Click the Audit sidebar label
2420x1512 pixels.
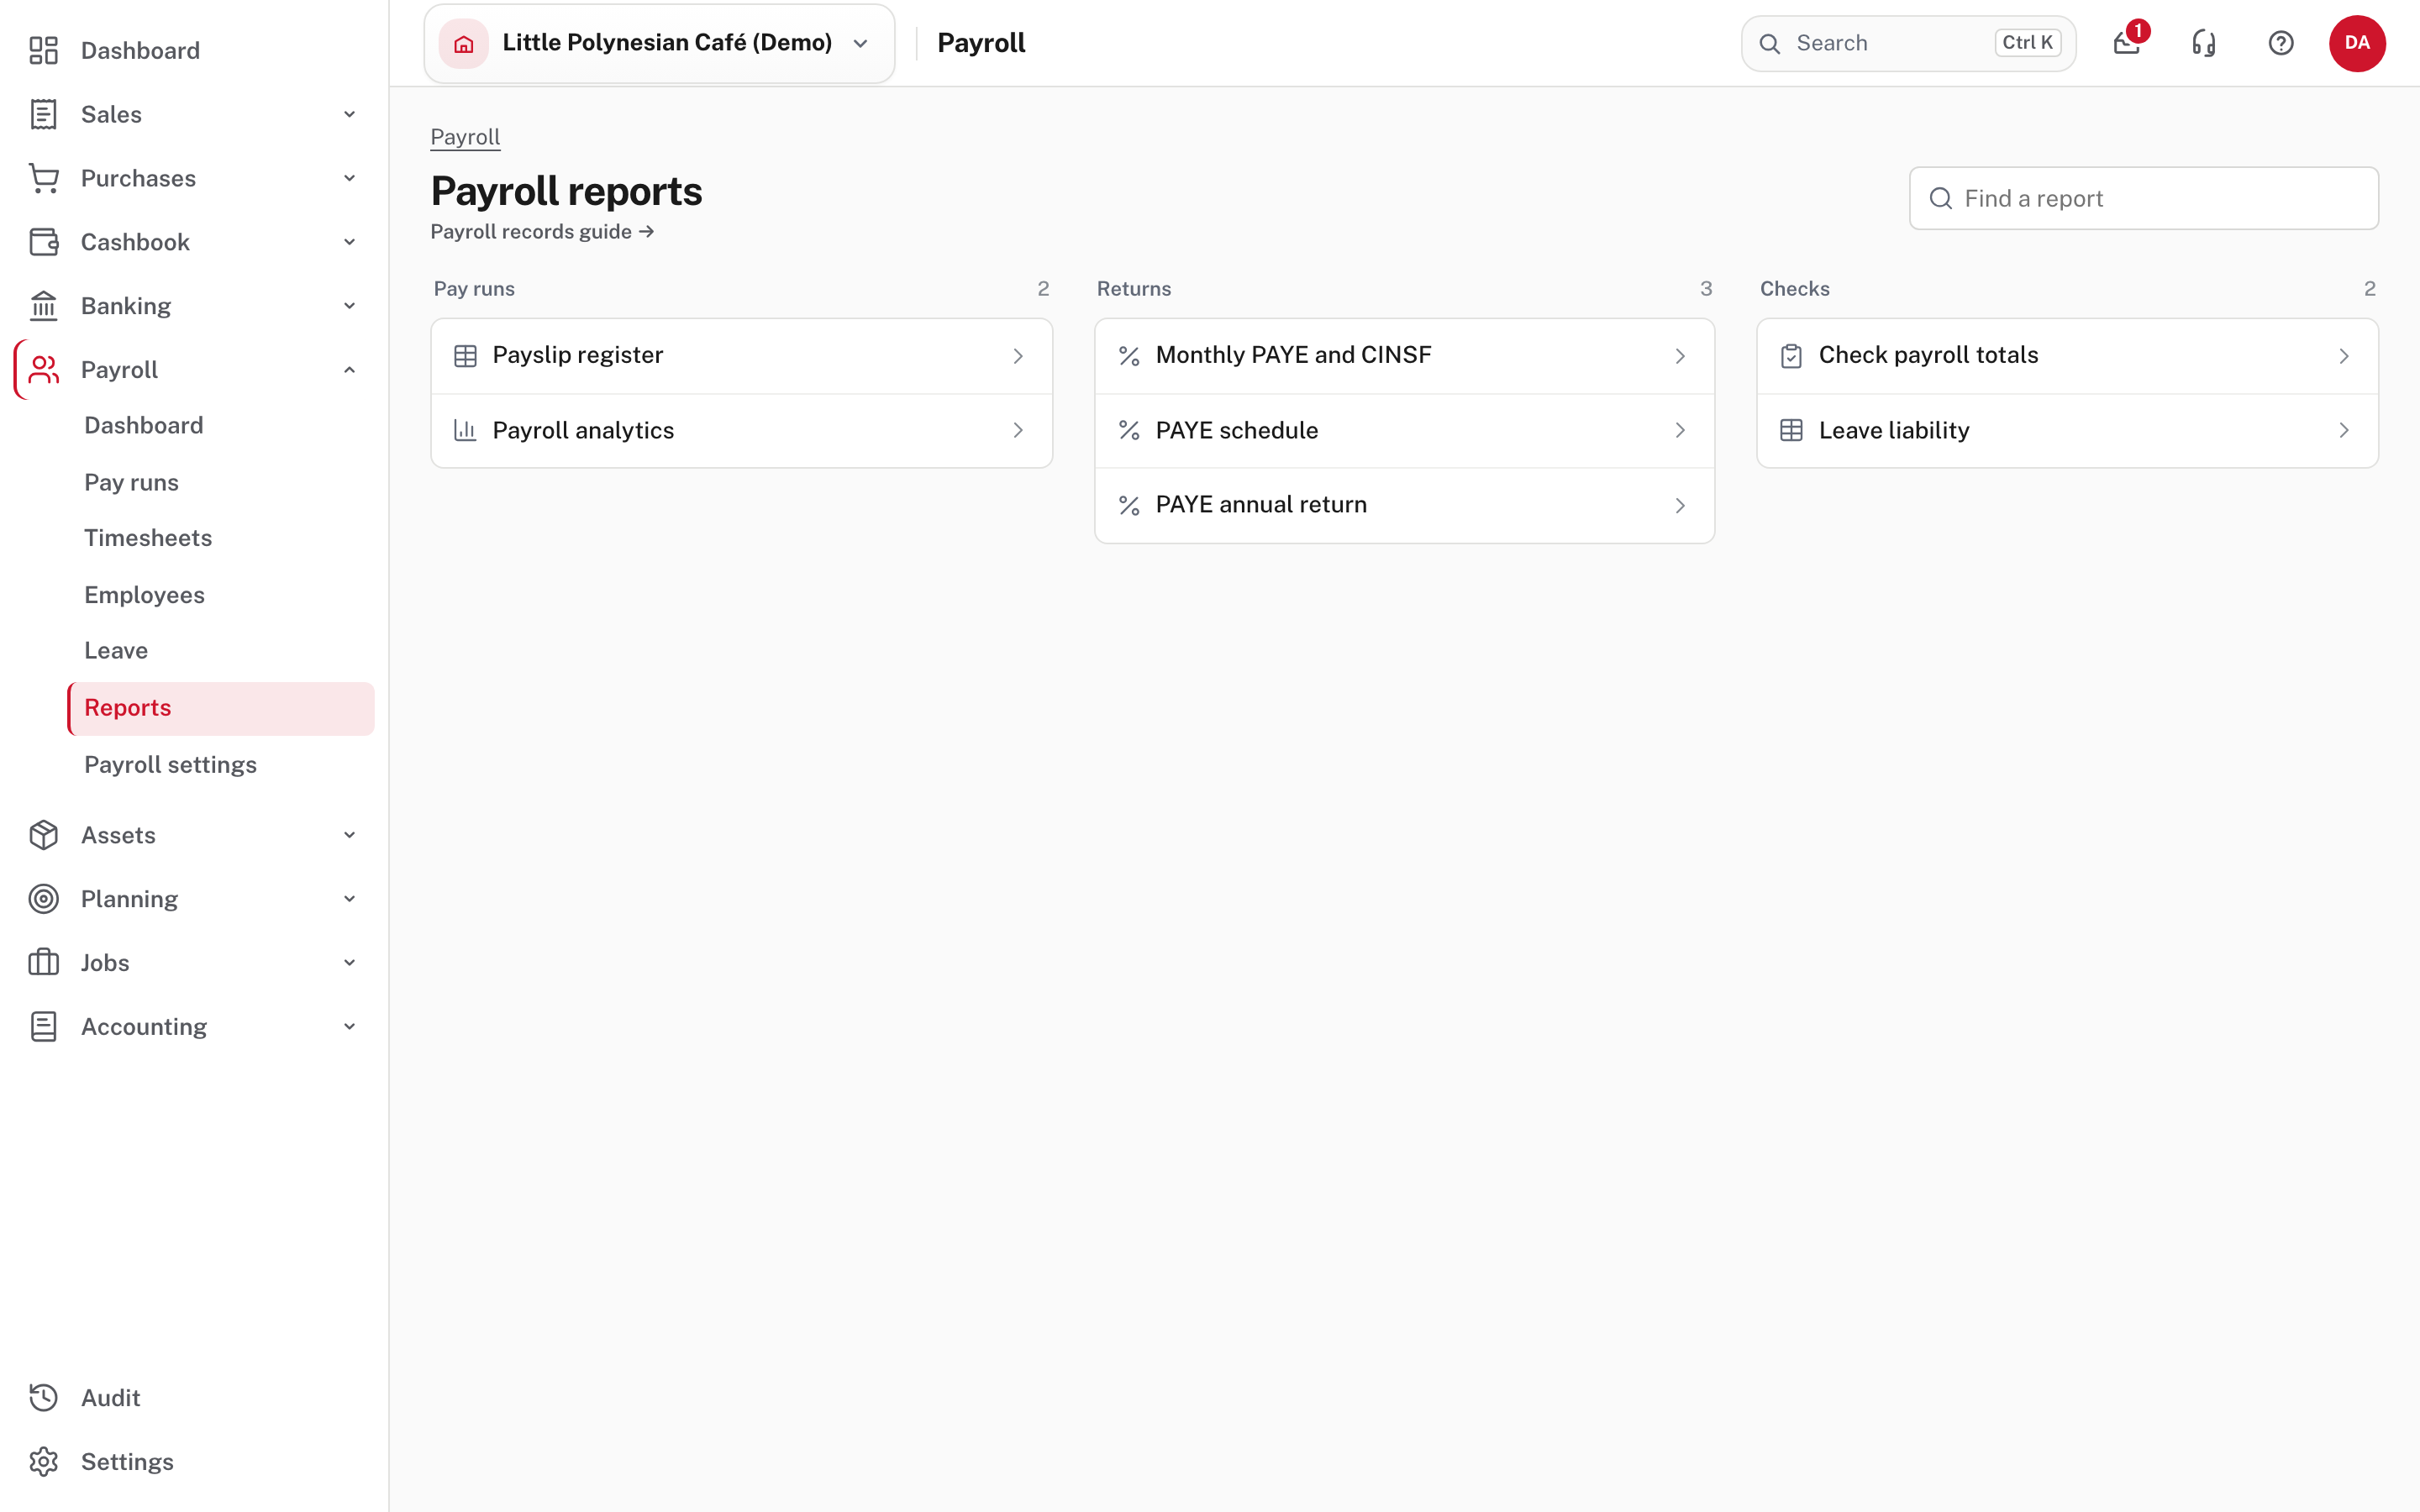[110, 1398]
